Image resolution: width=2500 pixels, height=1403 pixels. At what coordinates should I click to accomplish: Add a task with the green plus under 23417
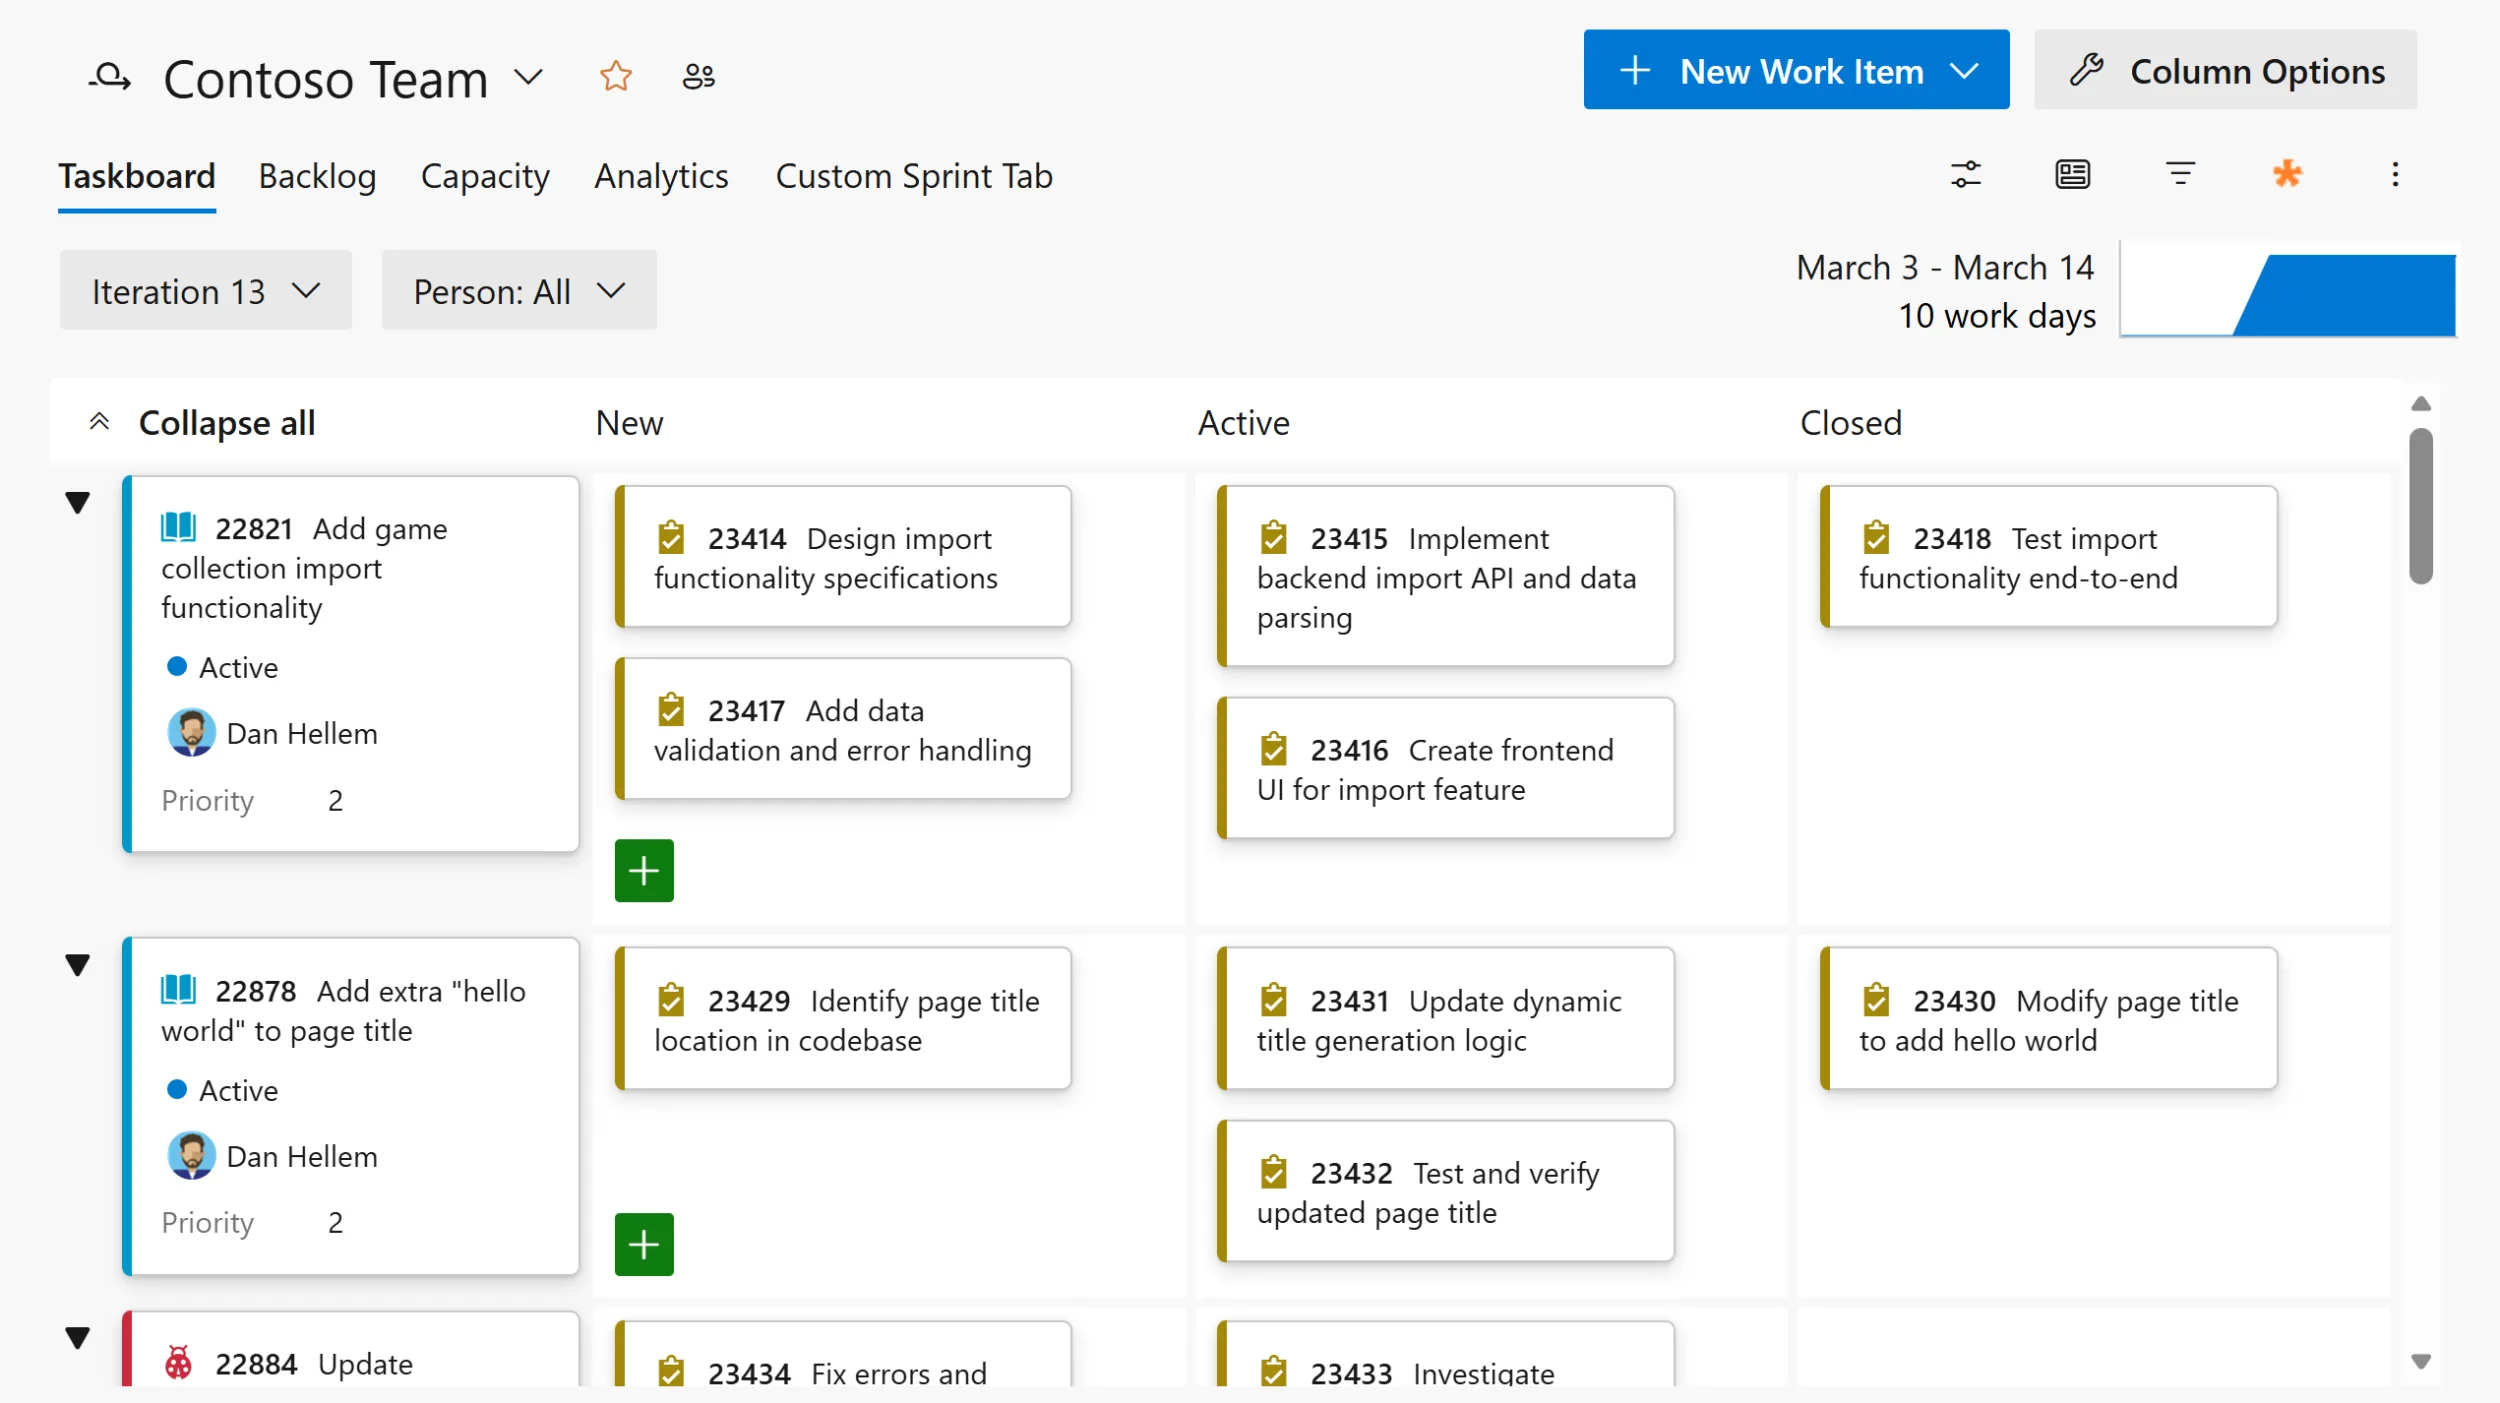click(644, 871)
